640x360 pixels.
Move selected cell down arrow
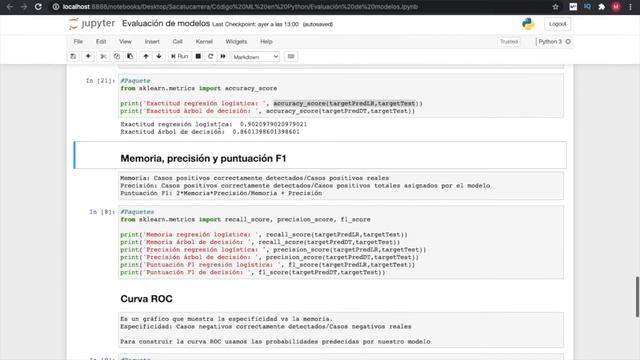click(159, 56)
